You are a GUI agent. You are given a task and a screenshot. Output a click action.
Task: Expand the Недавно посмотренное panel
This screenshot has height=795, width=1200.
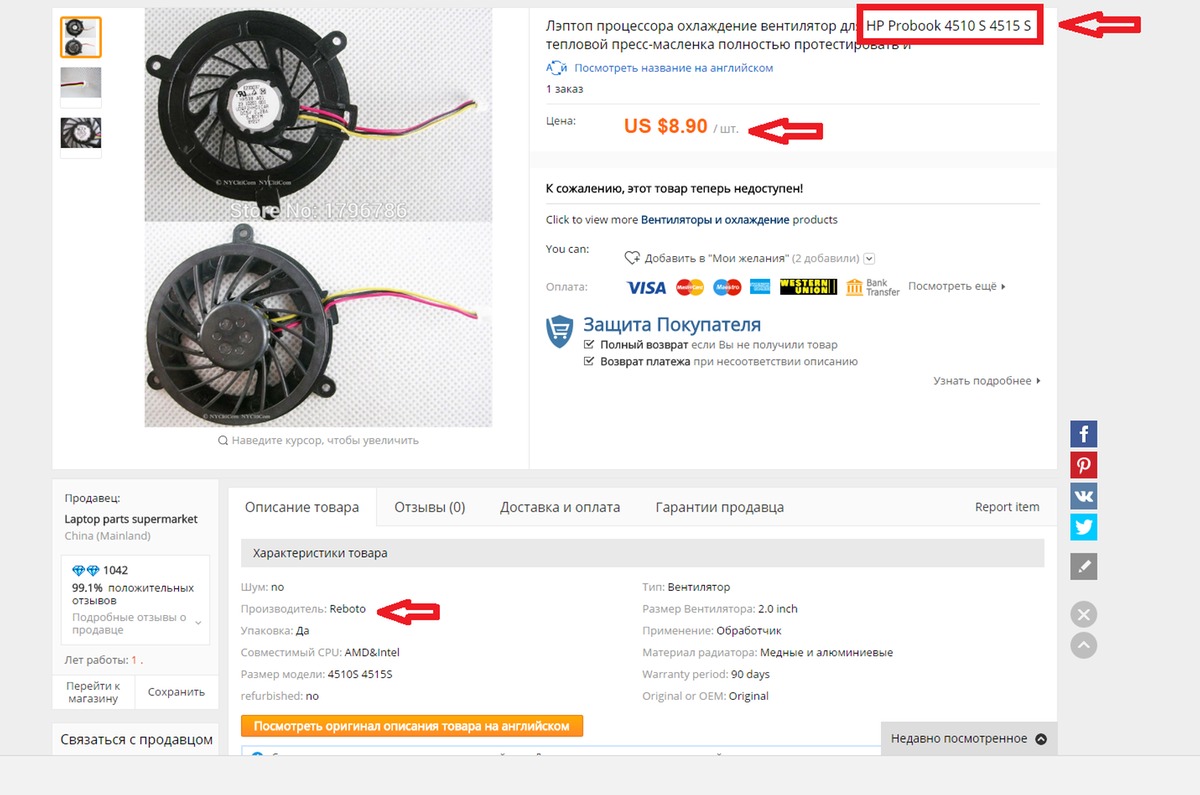969,739
